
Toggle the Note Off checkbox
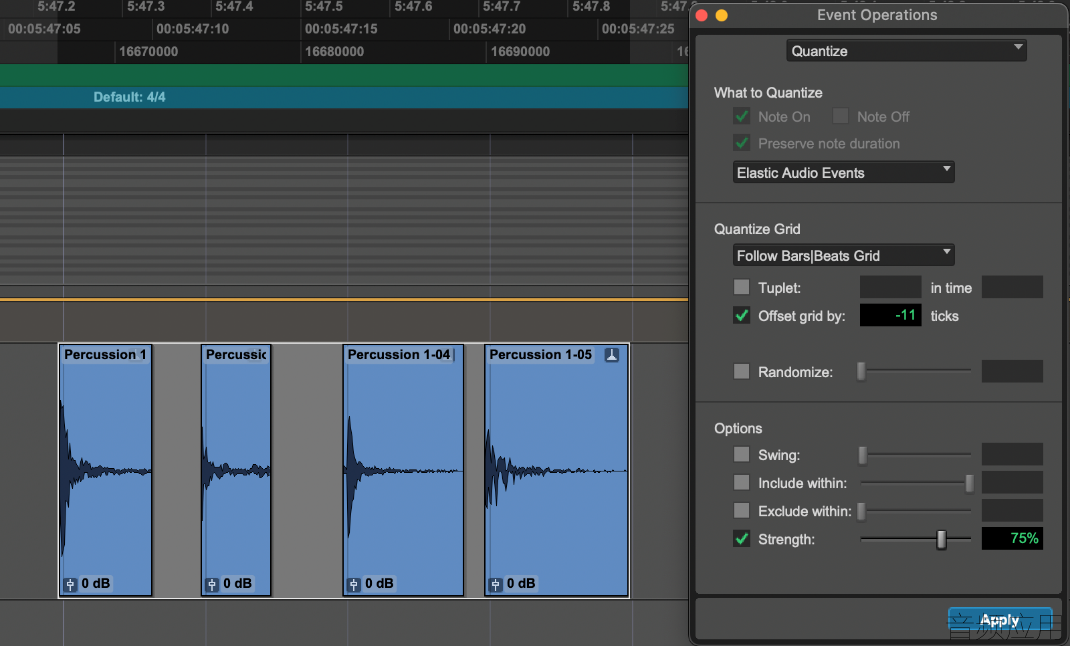click(x=840, y=117)
